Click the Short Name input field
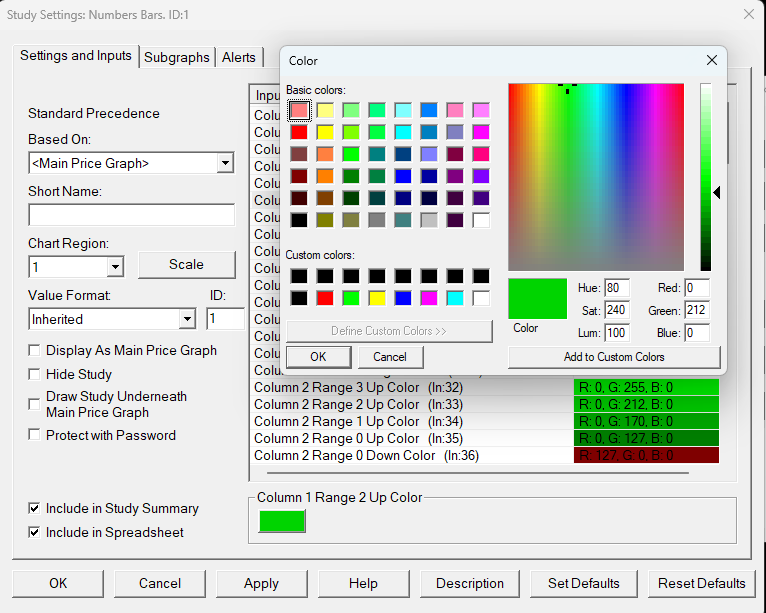The image size is (766, 613). (131, 215)
